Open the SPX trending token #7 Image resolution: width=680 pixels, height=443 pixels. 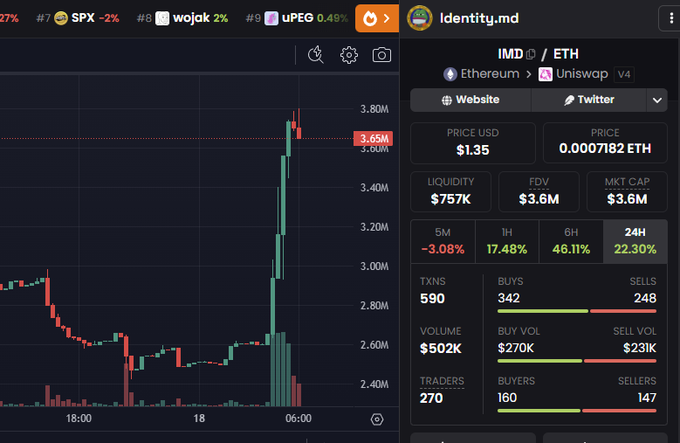coord(78,18)
